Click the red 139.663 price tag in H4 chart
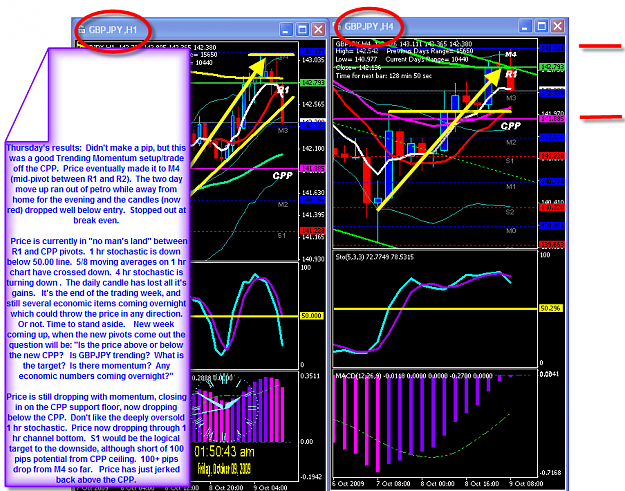 click(x=552, y=245)
